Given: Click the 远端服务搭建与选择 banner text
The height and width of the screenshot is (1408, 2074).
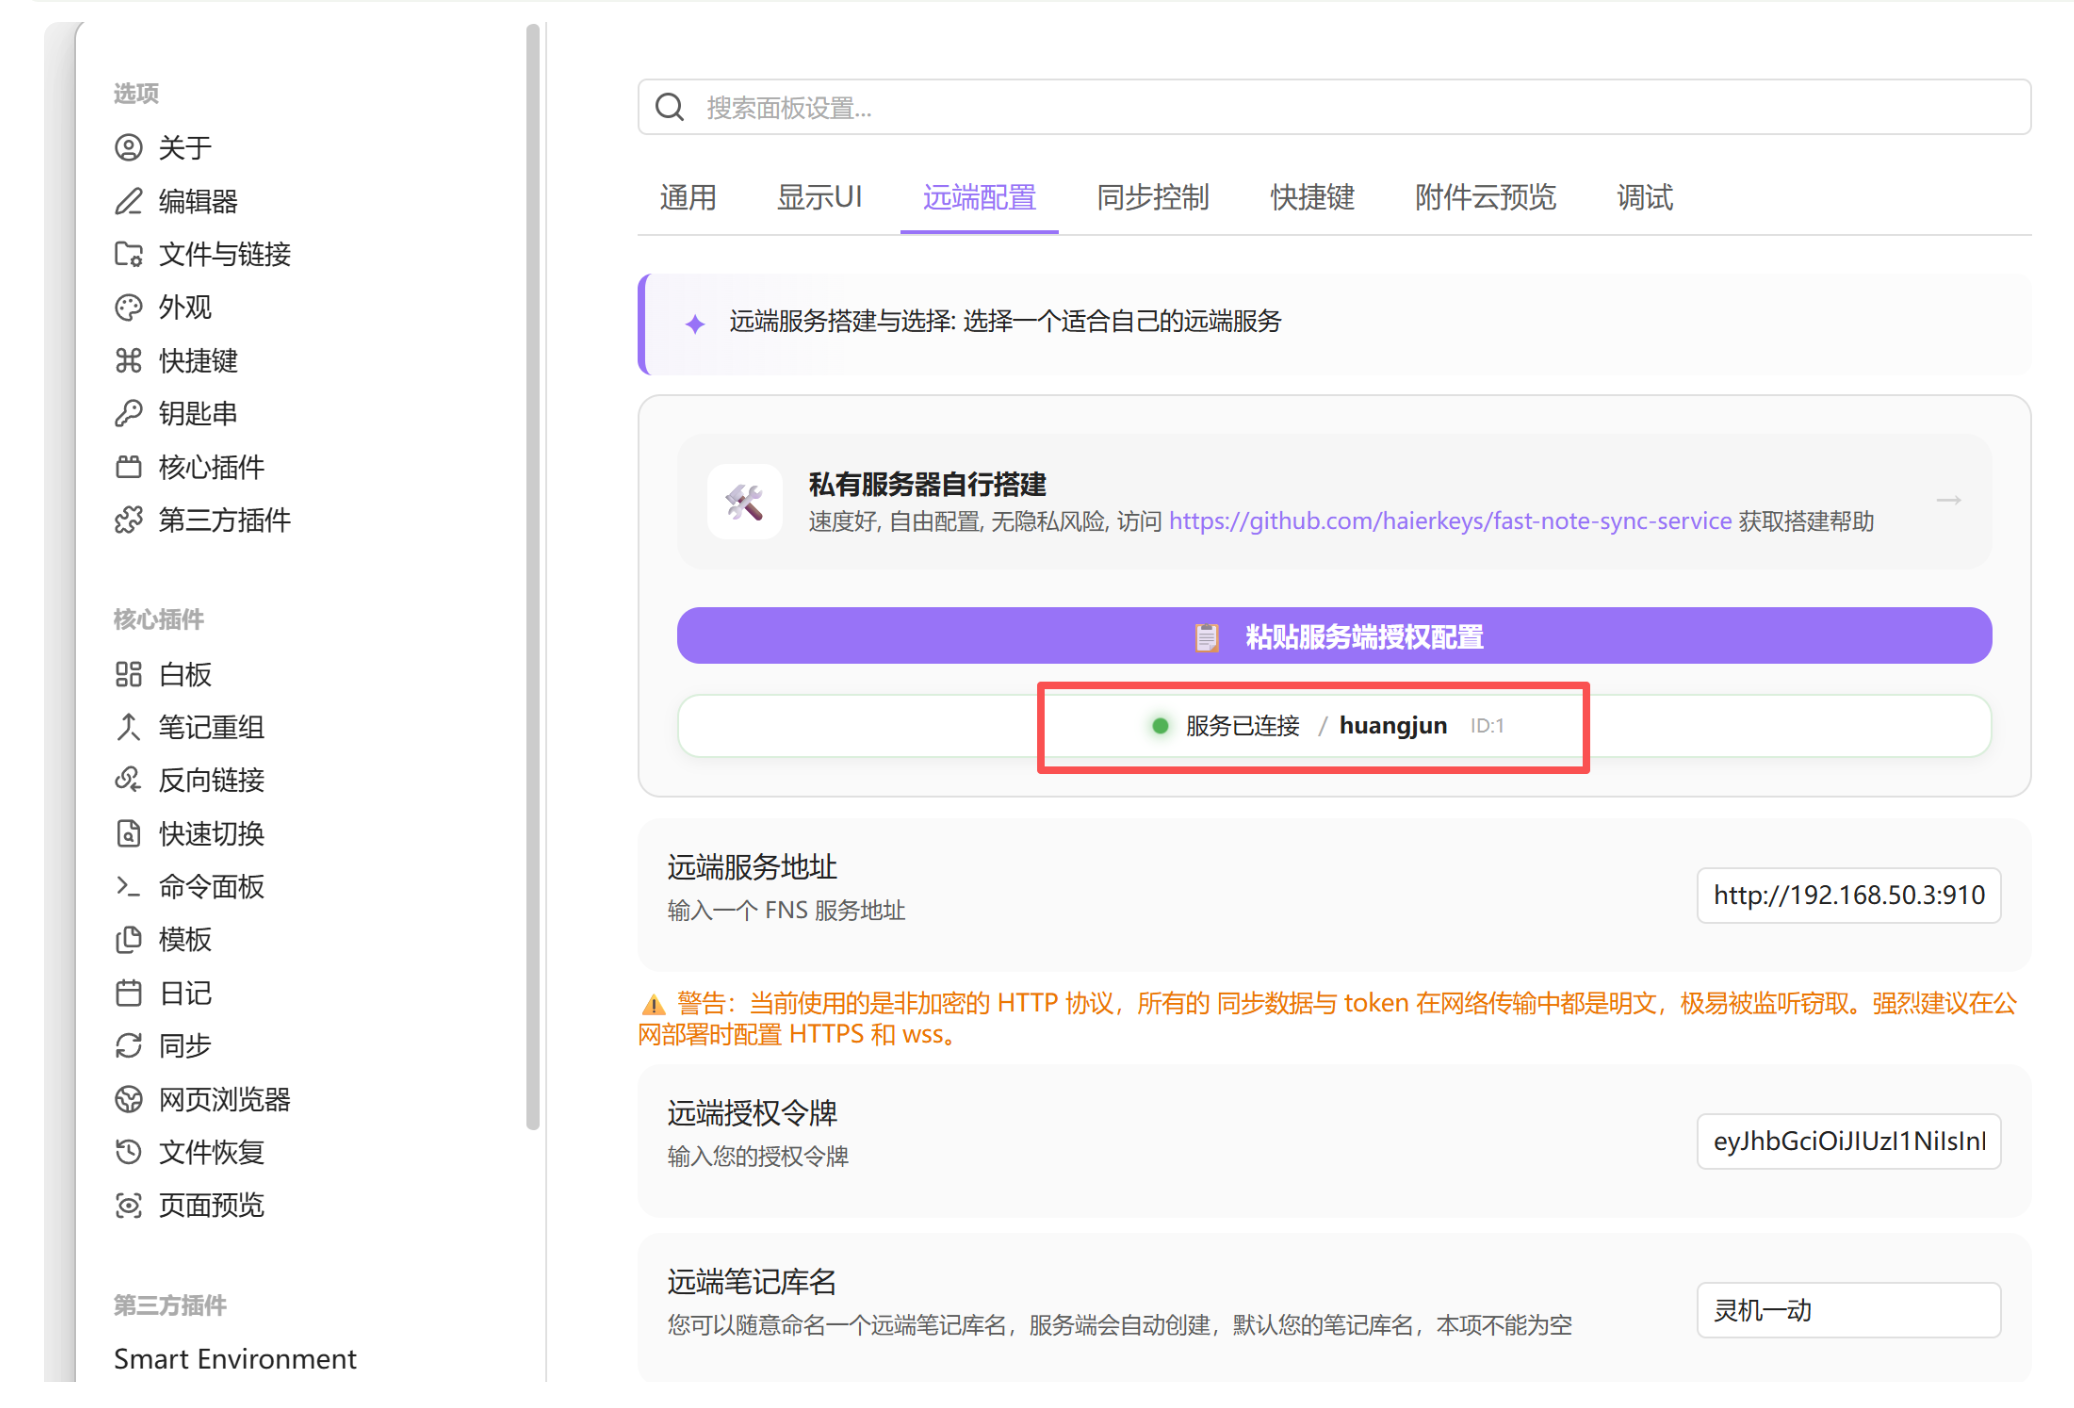Looking at the screenshot, I should click(1005, 322).
